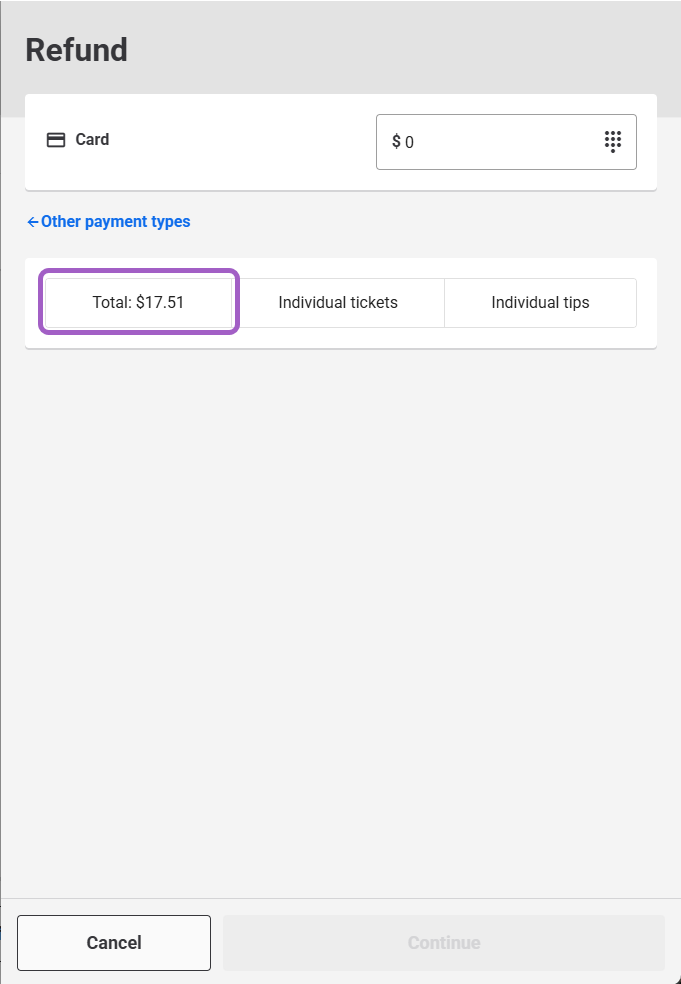Click the Refund dialog heading
This screenshot has height=984, width=681.
click(x=76, y=50)
